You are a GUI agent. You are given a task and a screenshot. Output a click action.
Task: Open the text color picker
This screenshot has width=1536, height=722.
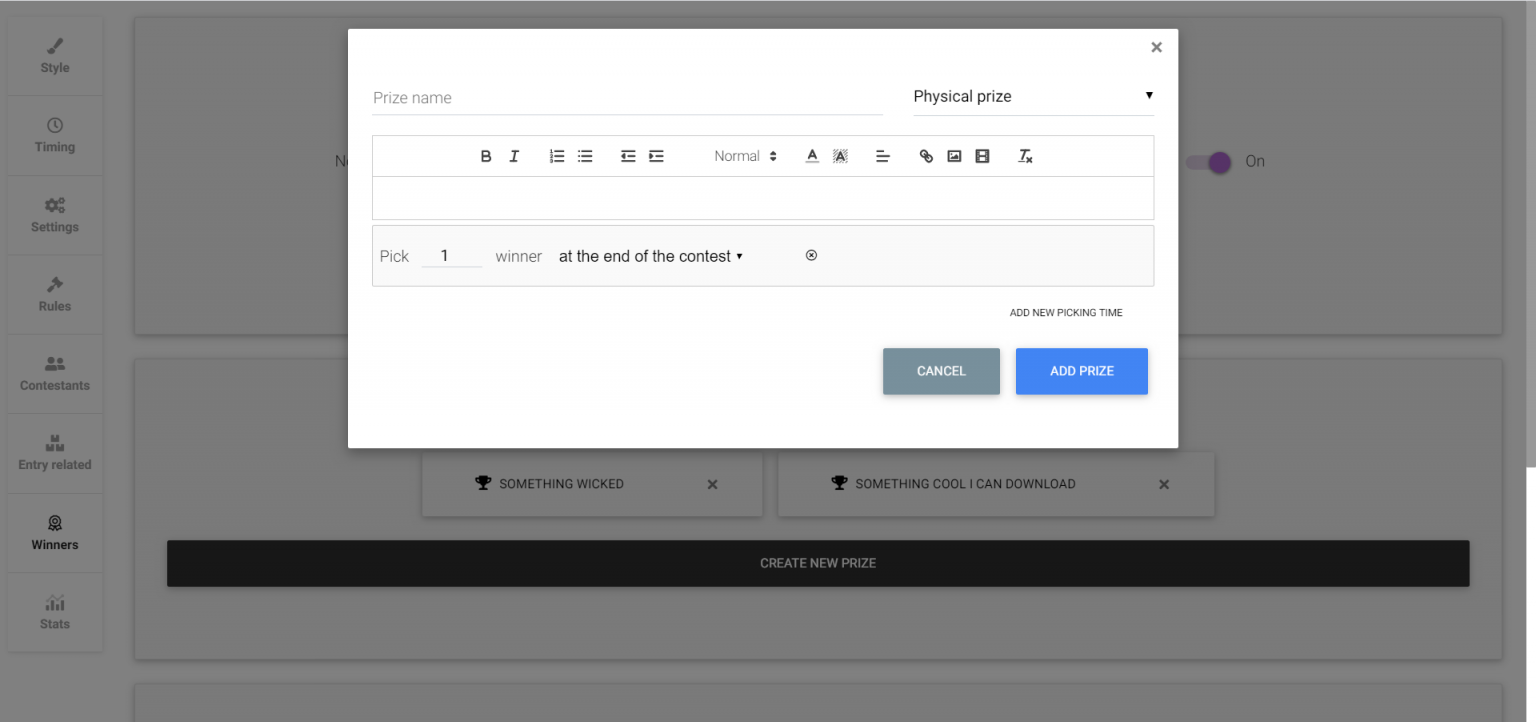[812, 156]
